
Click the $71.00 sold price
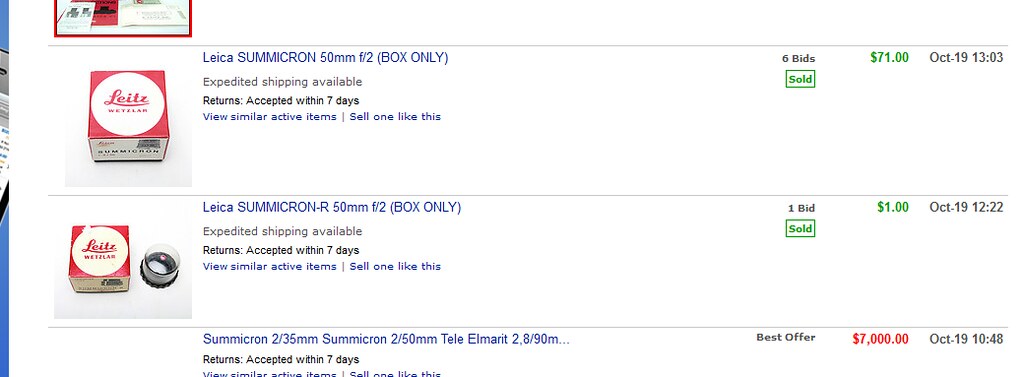(889, 57)
